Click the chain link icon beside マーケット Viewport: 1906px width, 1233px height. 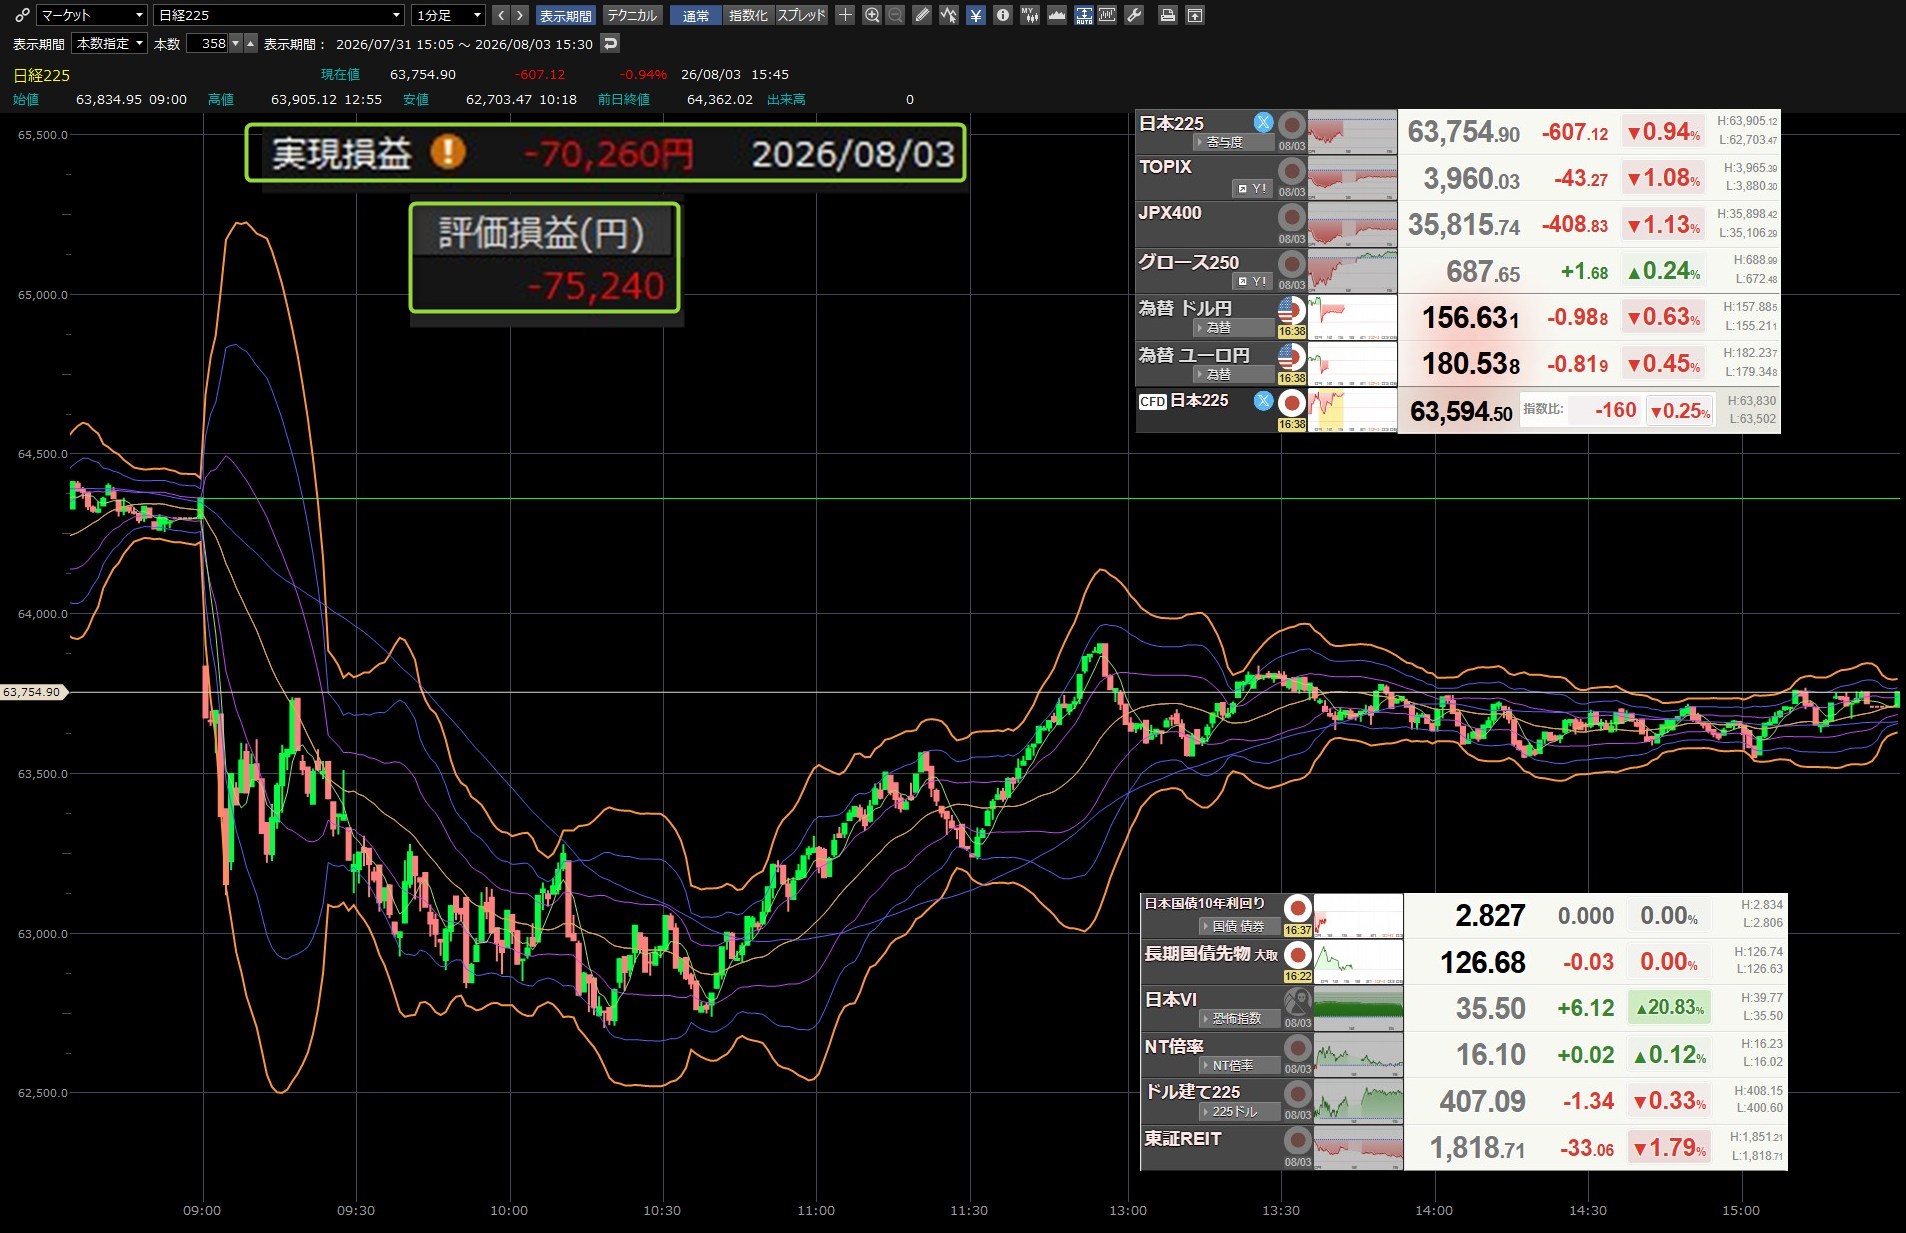[22, 15]
